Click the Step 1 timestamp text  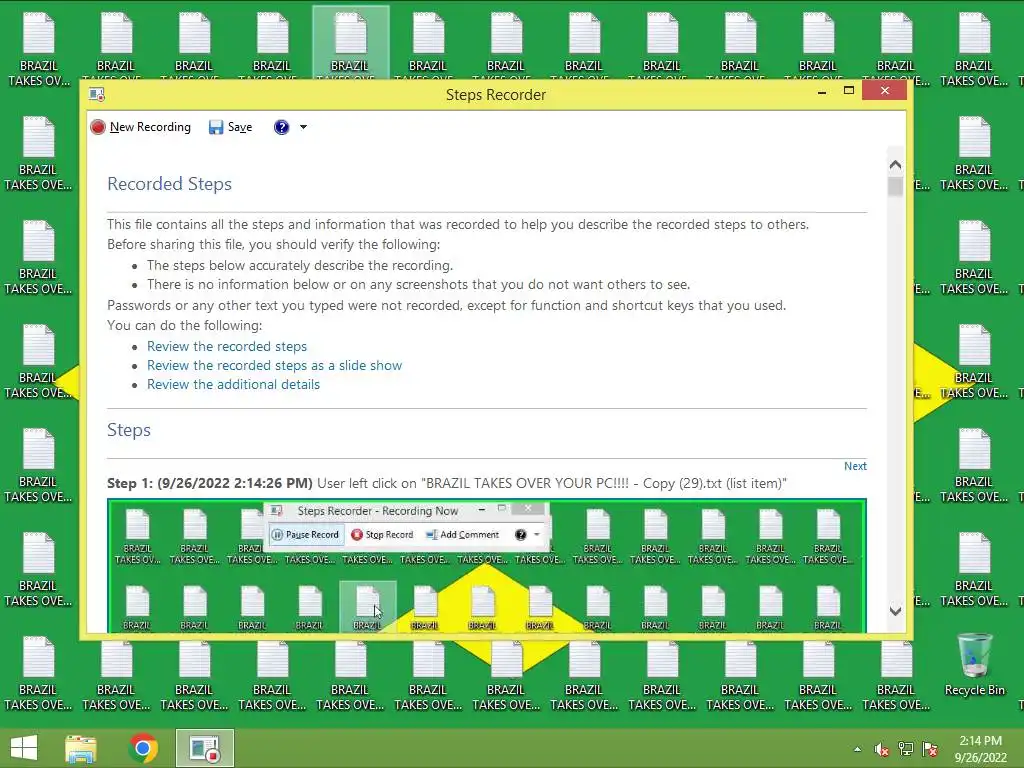(235, 483)
